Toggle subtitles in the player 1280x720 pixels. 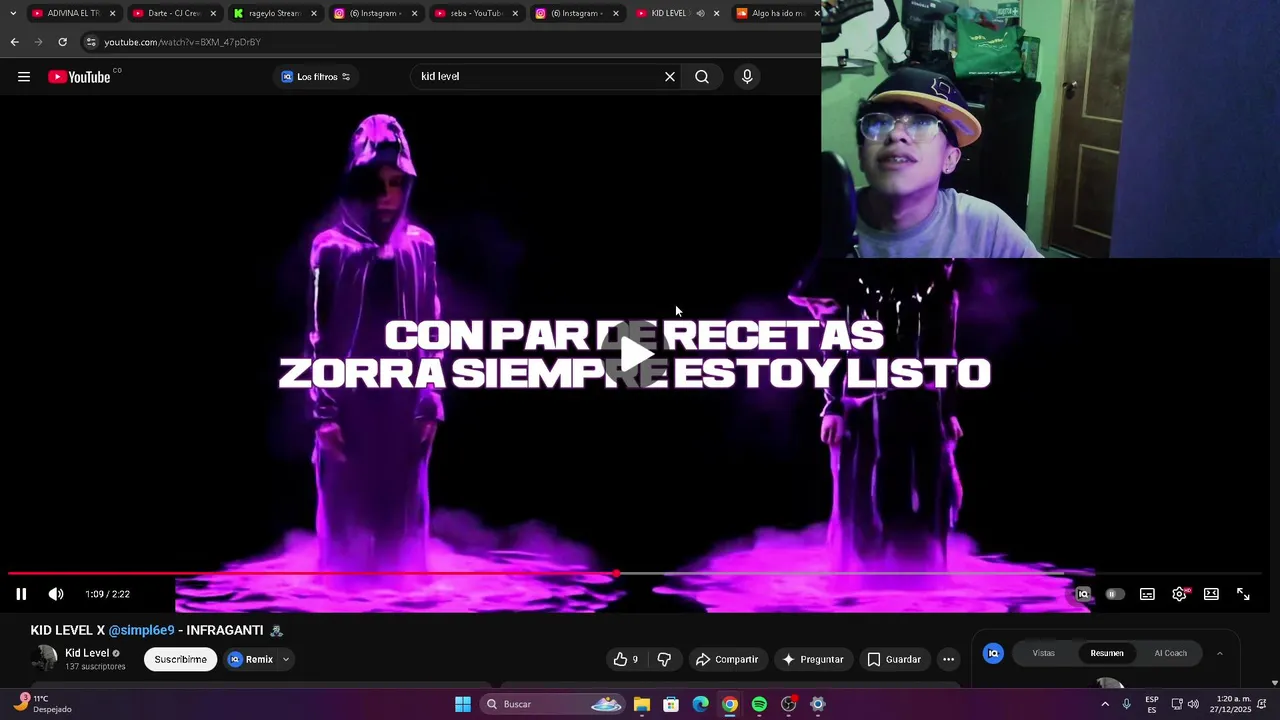pos(1147,594)
